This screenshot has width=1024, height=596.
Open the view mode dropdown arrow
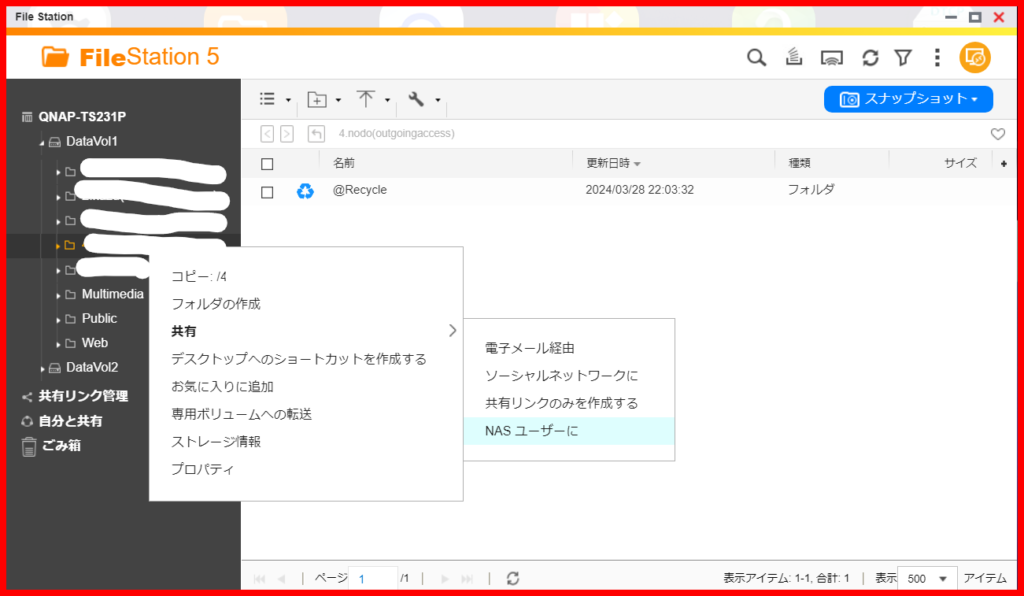pyautogui.click(x=288, y=101)
